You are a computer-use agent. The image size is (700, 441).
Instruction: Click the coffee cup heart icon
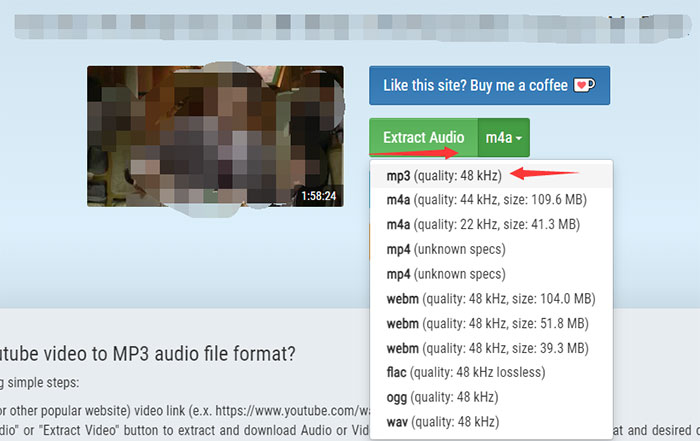584,84
